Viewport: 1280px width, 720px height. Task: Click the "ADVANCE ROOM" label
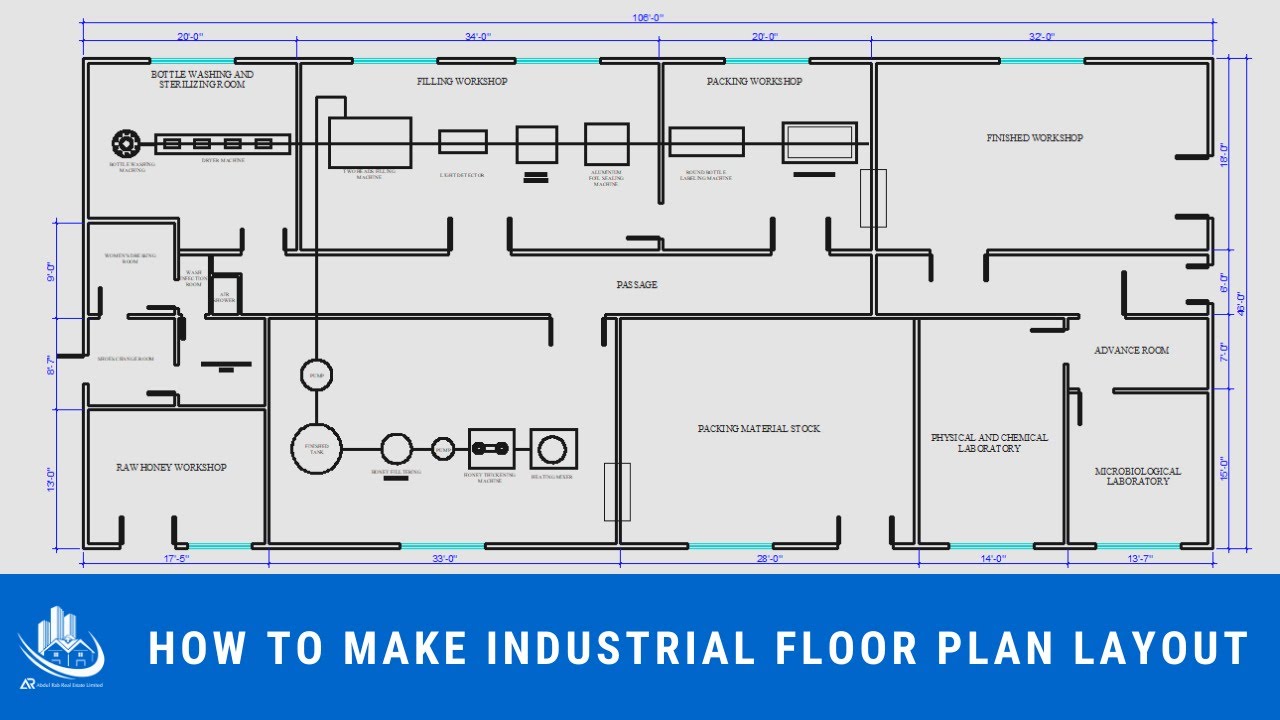[x=1132, y=350]
